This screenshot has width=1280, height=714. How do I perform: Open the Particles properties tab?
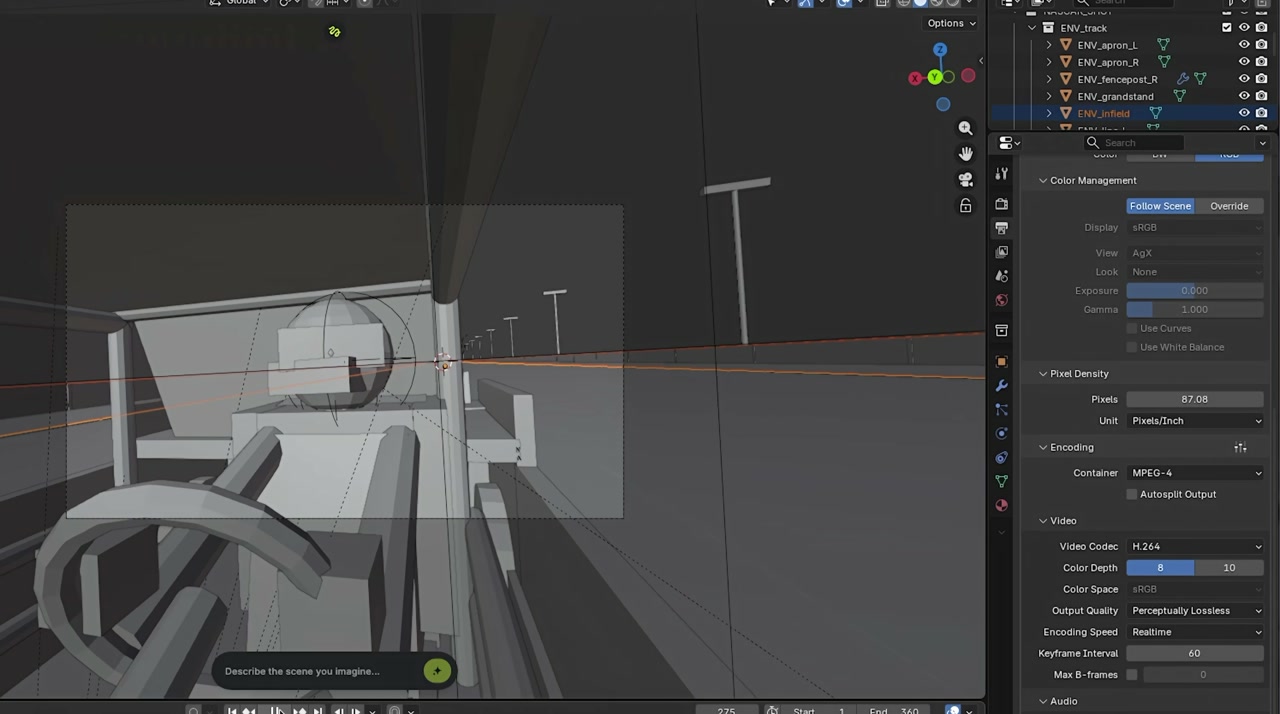(x=1001, y=409)
